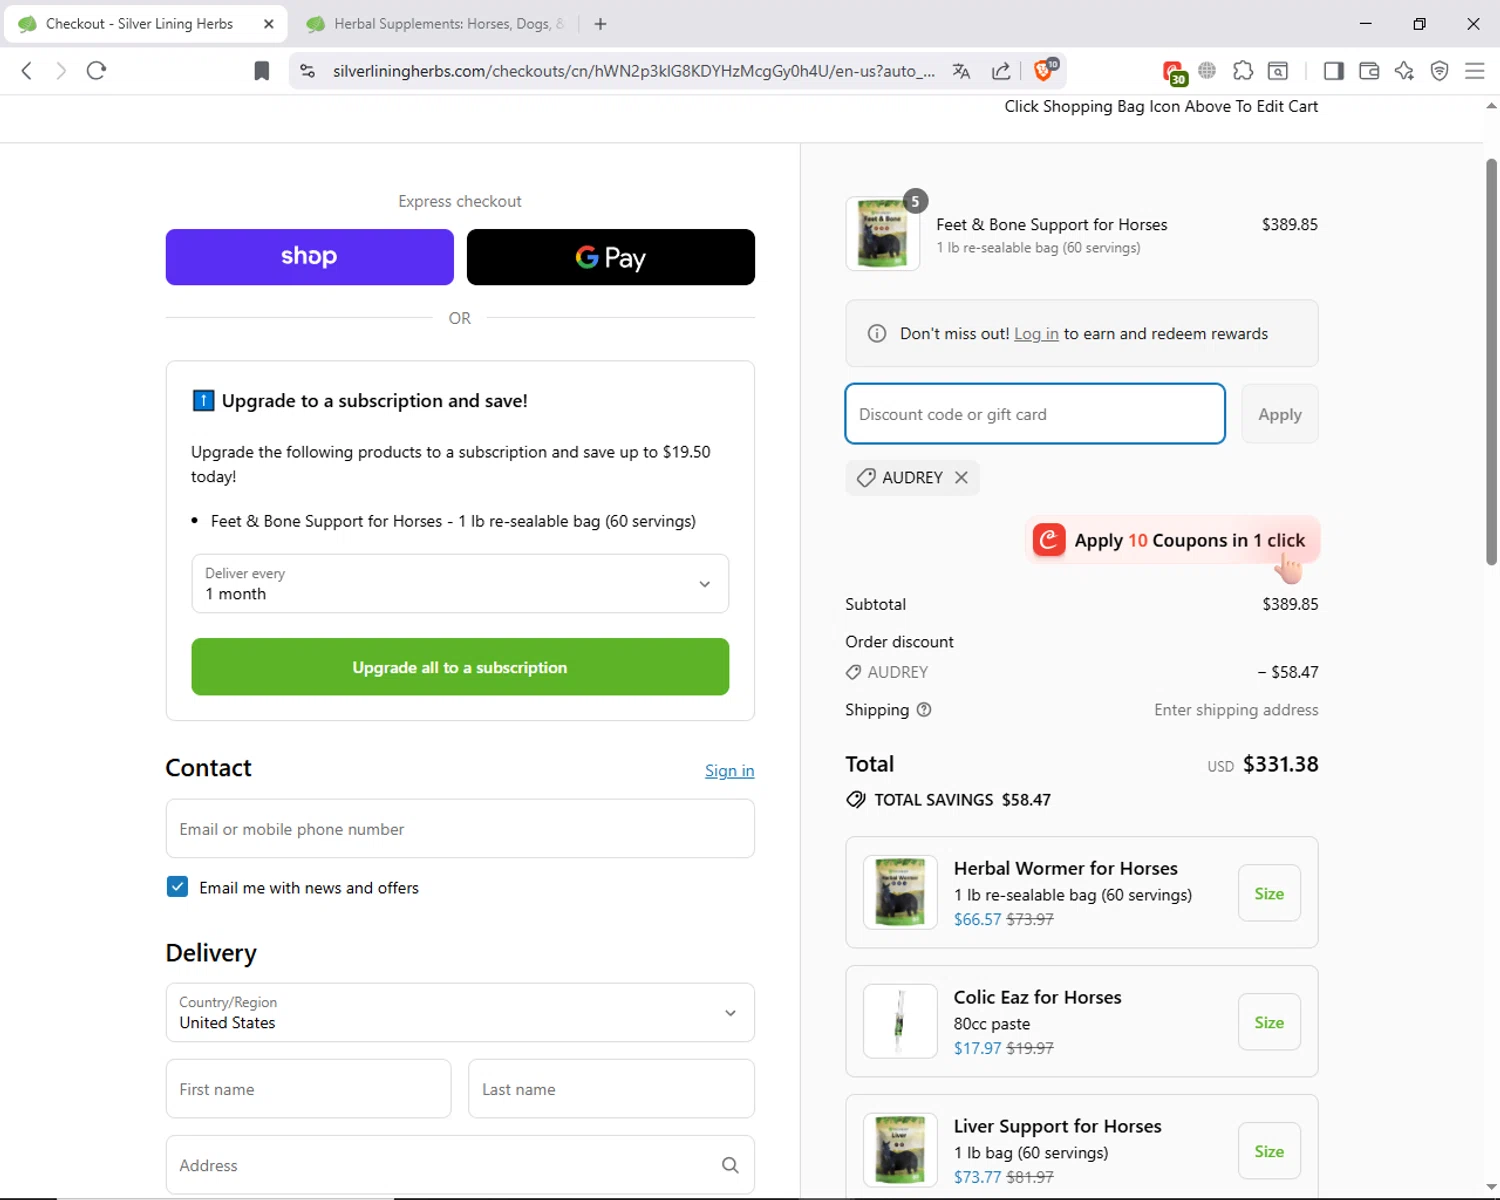
Task: Remove the AUDREY discount code
Action: click(961, 478)
